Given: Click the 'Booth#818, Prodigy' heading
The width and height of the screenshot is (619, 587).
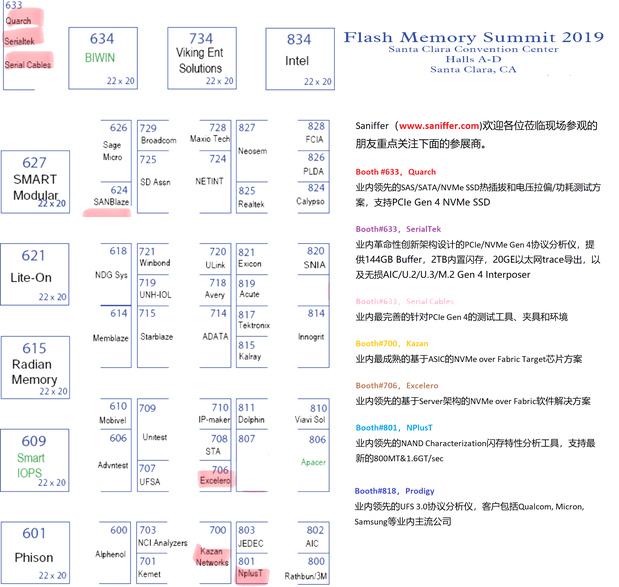Looking at the screenshot, I should pos(394,491).
